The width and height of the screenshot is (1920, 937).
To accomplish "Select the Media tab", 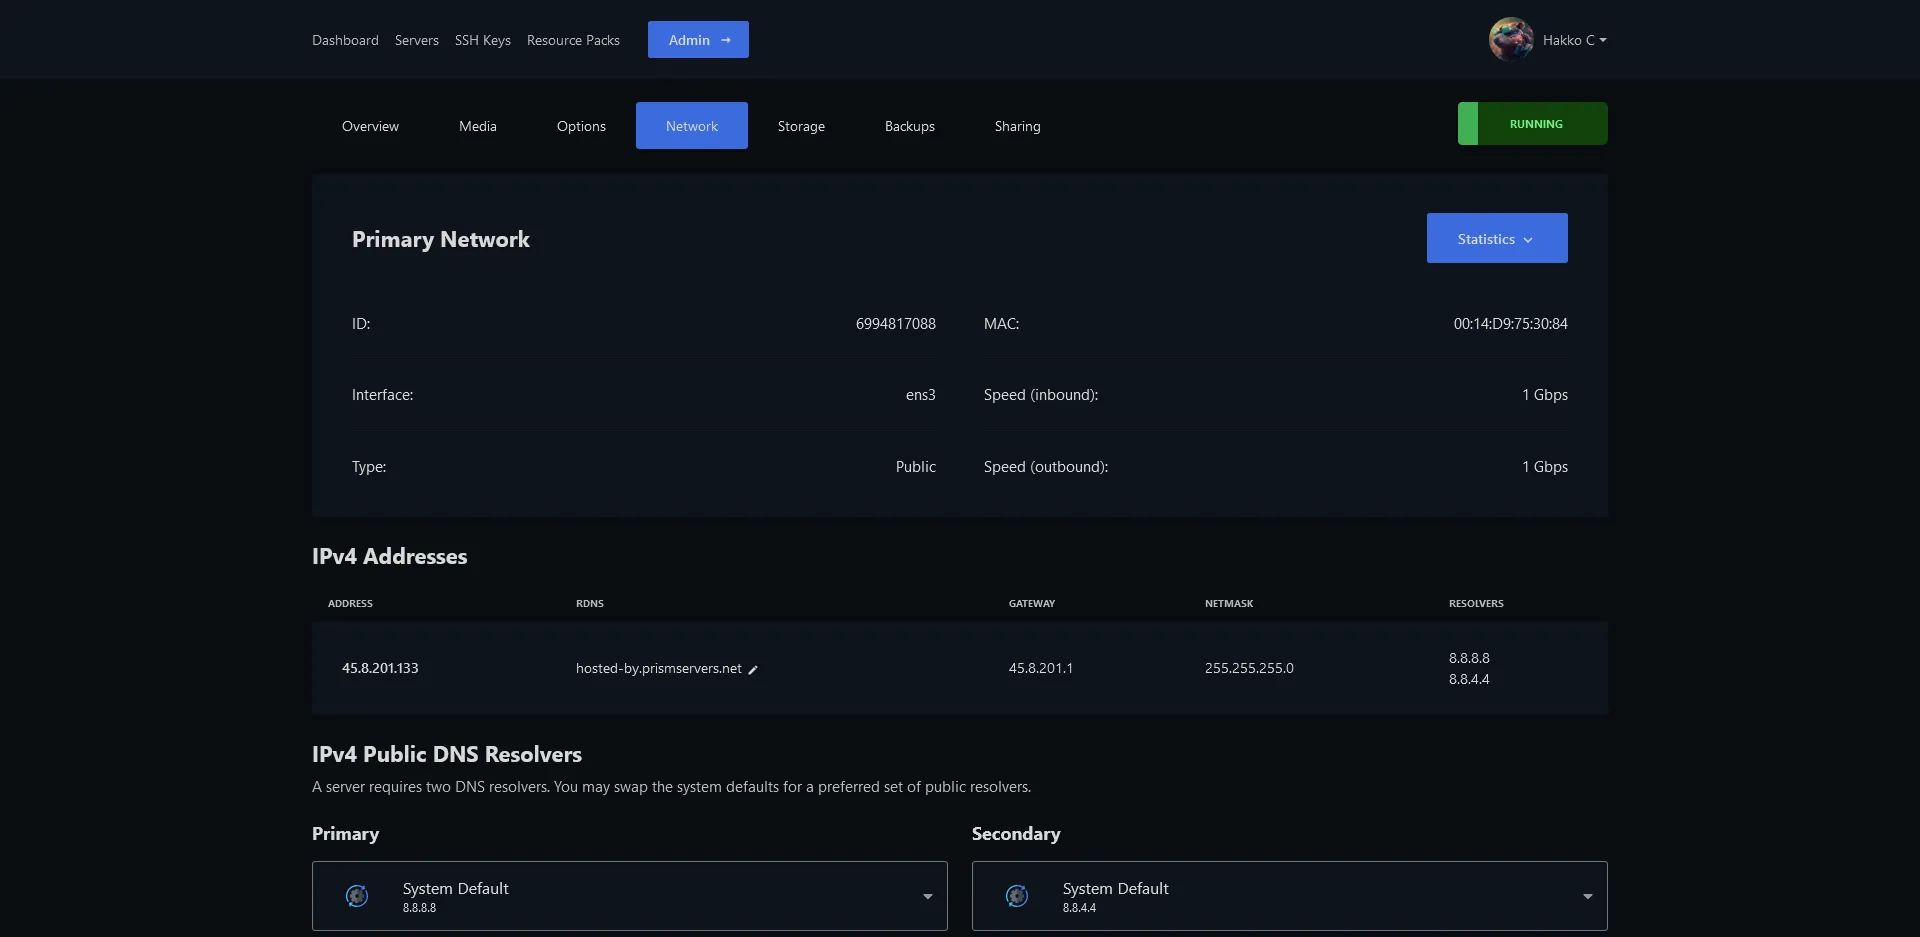I will 477,126.
